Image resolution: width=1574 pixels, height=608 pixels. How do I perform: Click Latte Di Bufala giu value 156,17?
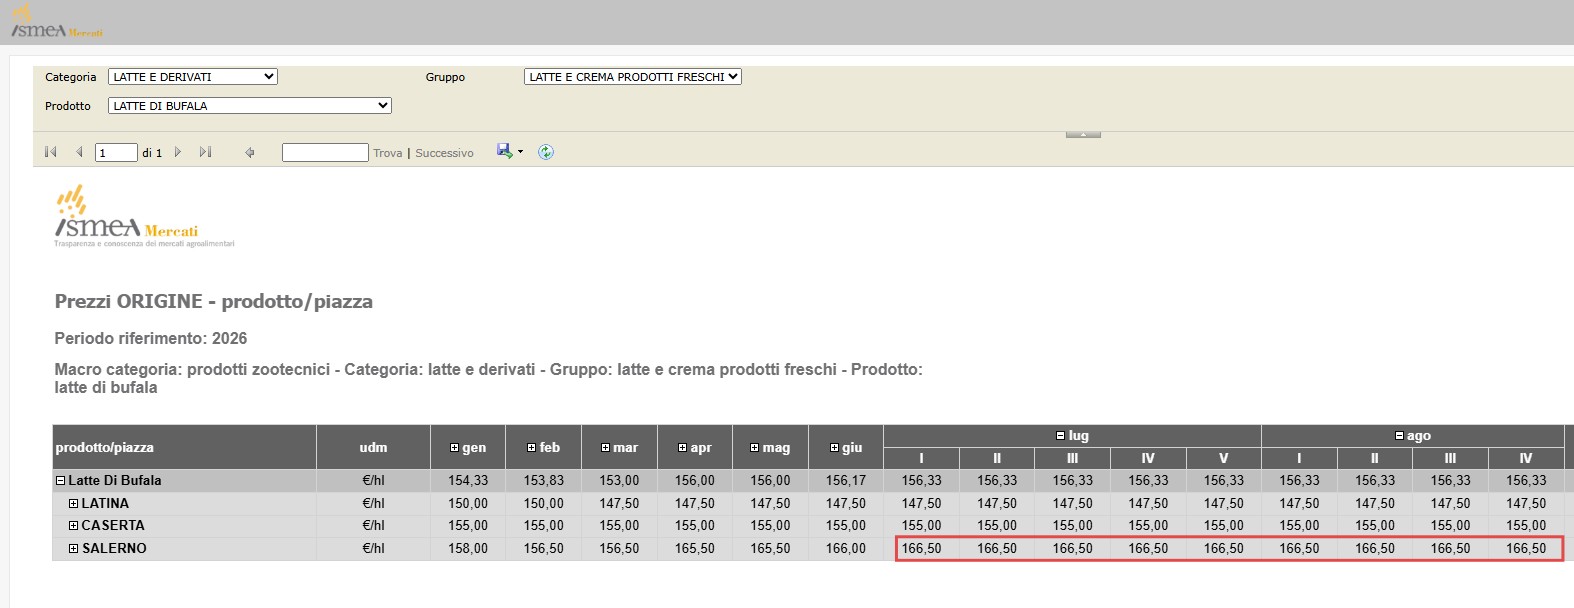(846, 481)
